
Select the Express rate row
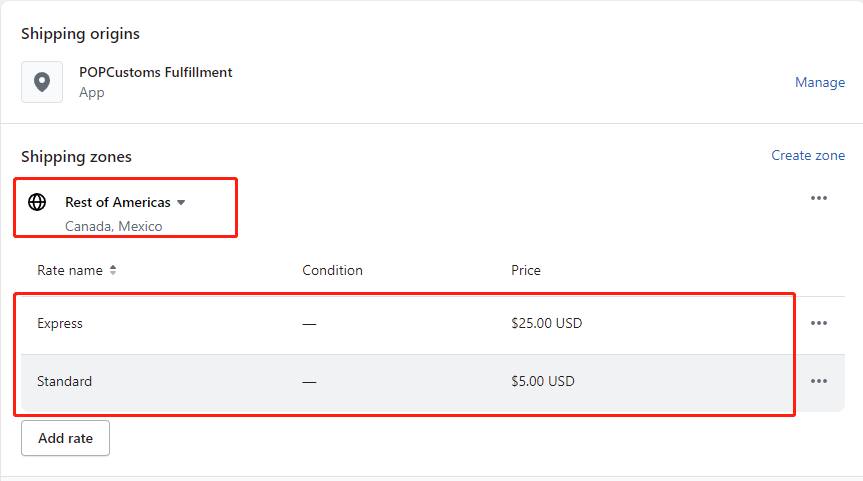tap(433, 323)
